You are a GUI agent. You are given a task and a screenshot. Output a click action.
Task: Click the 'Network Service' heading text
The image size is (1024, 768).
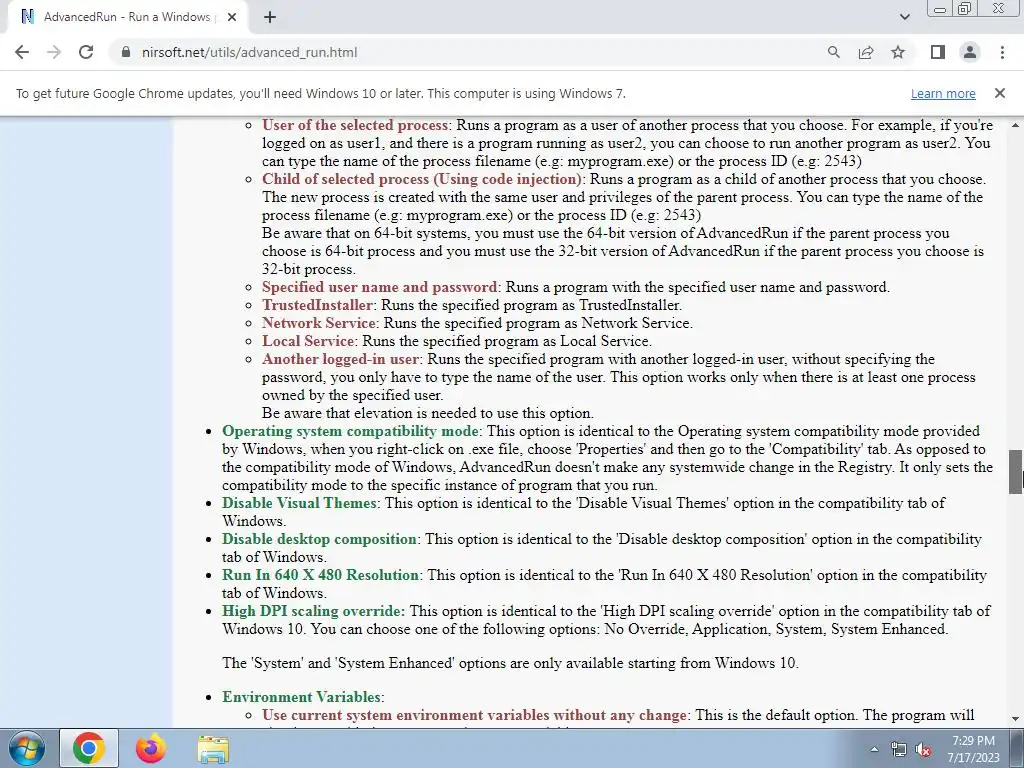(319, 323)
